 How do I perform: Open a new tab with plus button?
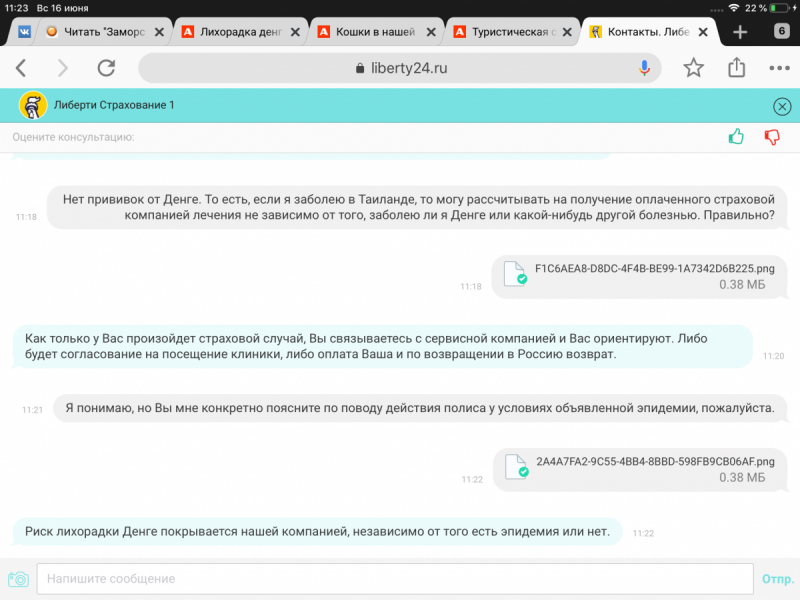click(x=740, y=31)
